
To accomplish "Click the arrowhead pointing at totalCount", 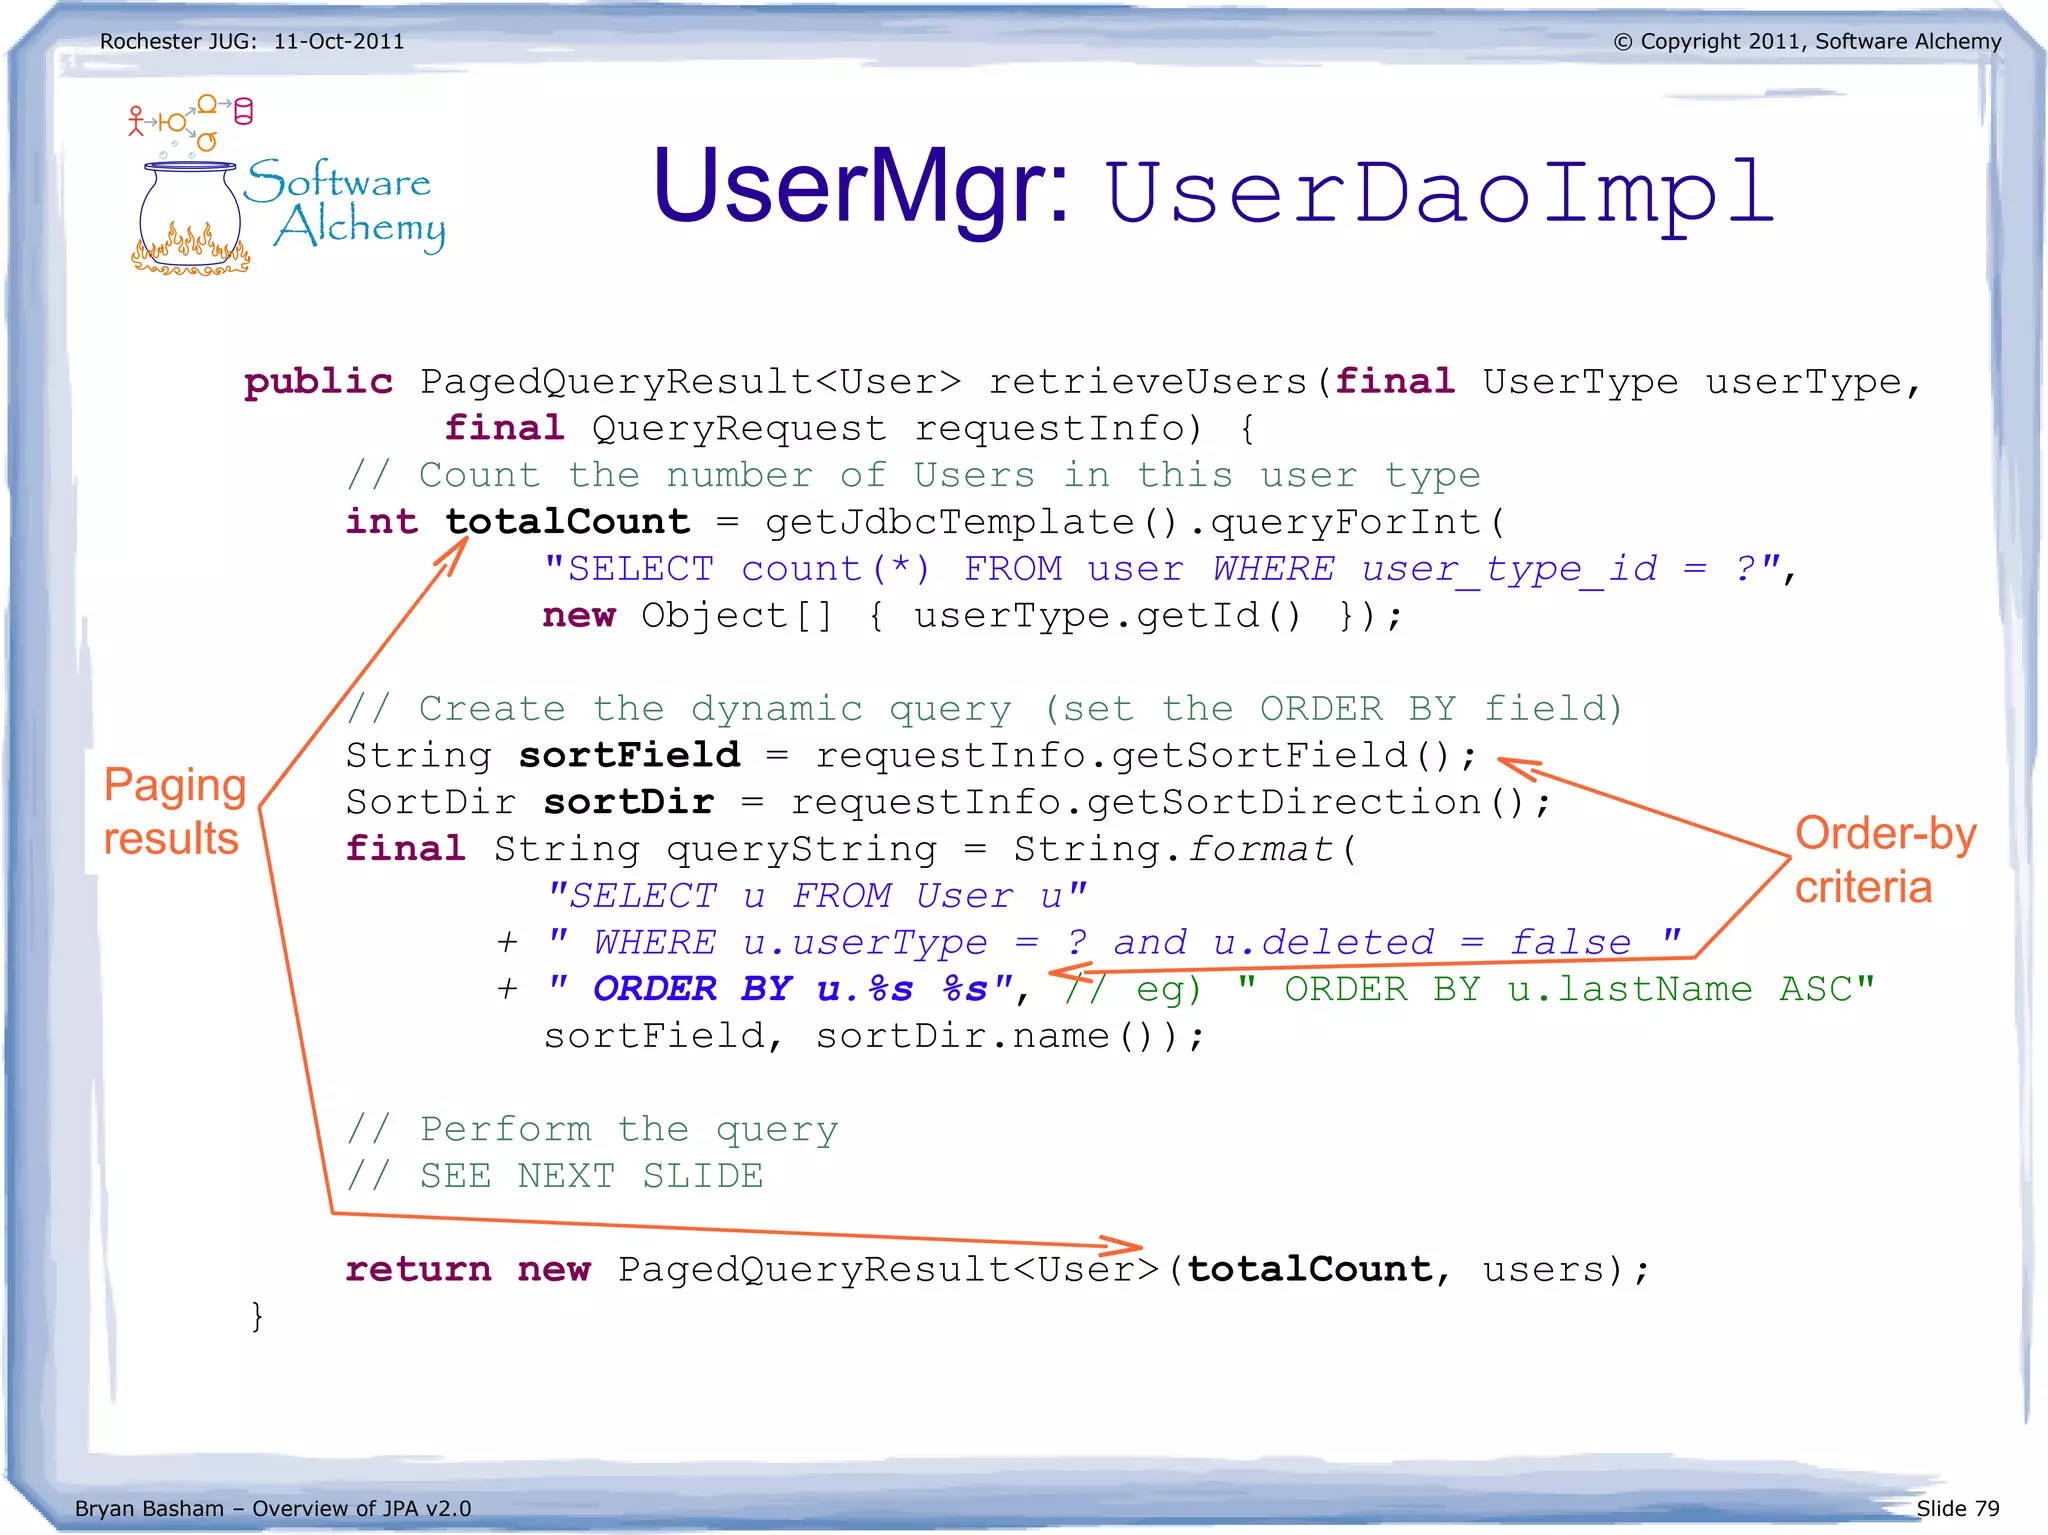I will pyautogui.click(x=460, y=548).
